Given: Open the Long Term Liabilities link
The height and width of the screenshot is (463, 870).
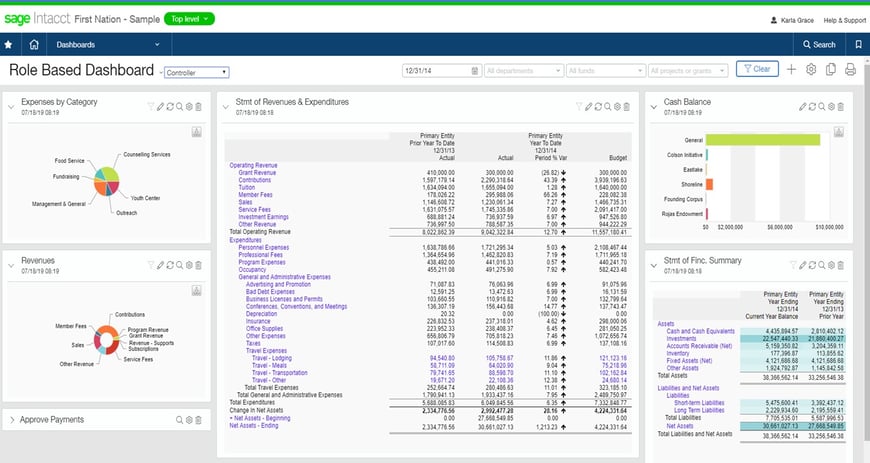Looking at the screenshot, I should click(x=699, y=410).
